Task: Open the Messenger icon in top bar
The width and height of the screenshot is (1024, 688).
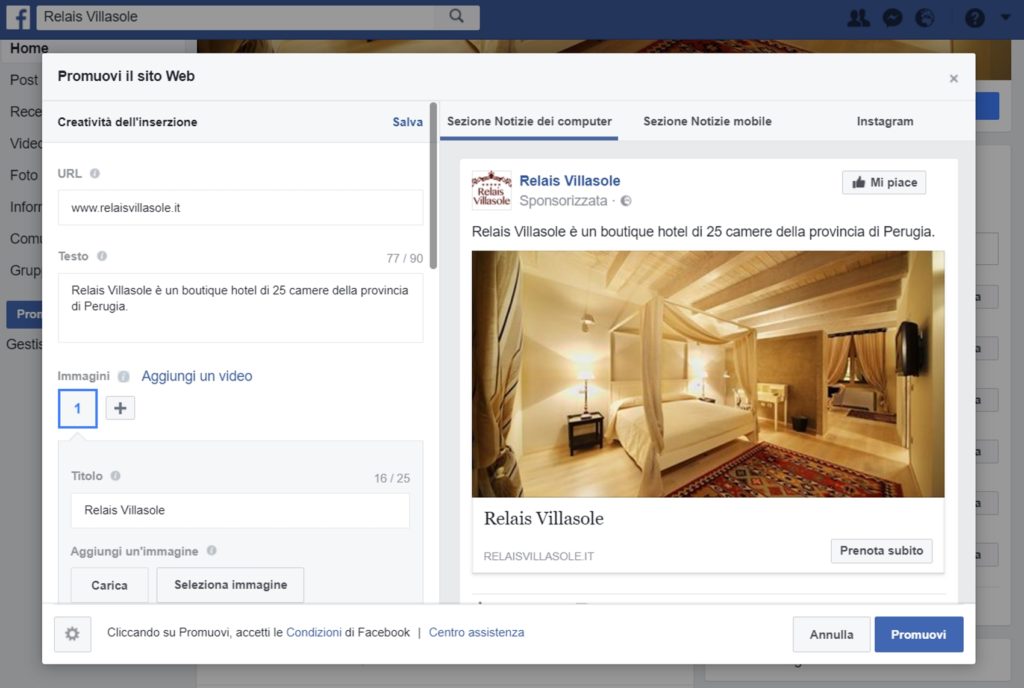Action: [x=893, y=17]
